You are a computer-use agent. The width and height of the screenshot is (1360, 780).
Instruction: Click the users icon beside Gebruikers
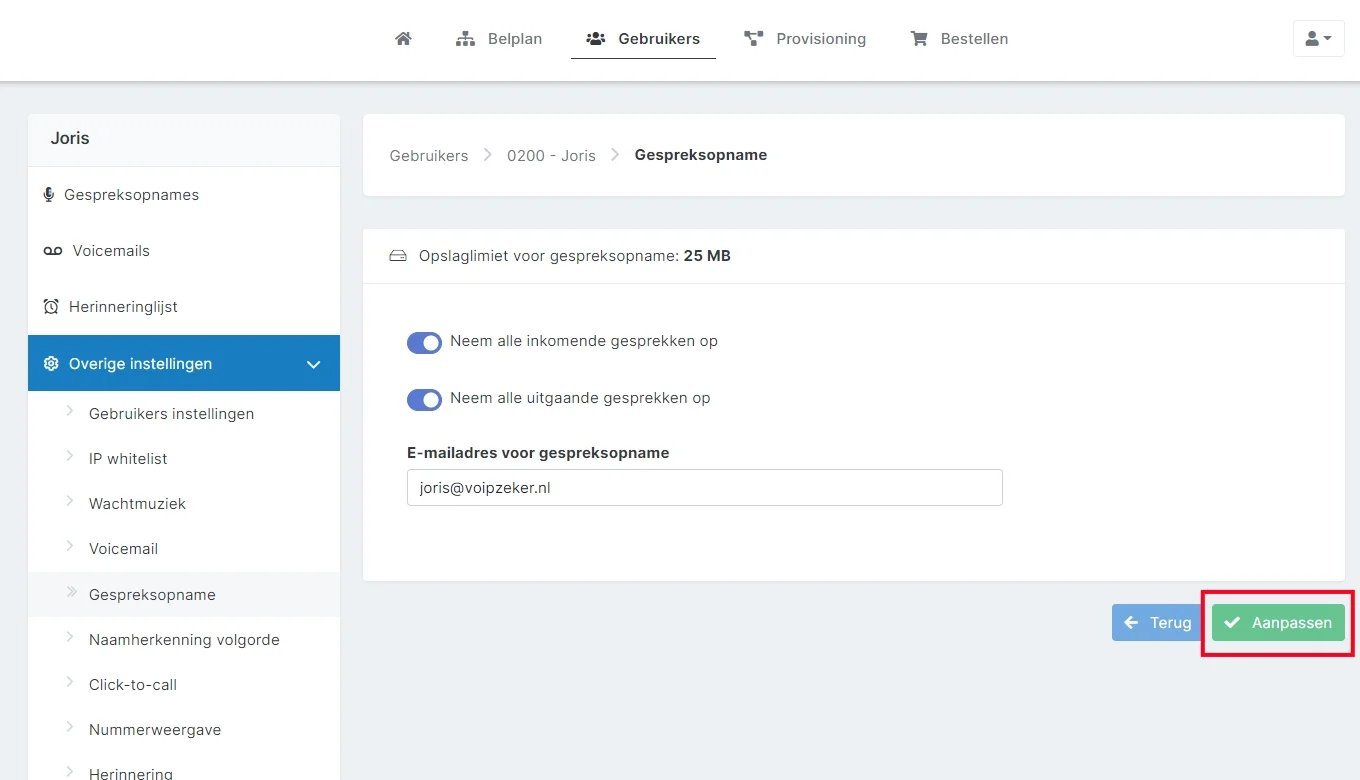click(596, 39)
